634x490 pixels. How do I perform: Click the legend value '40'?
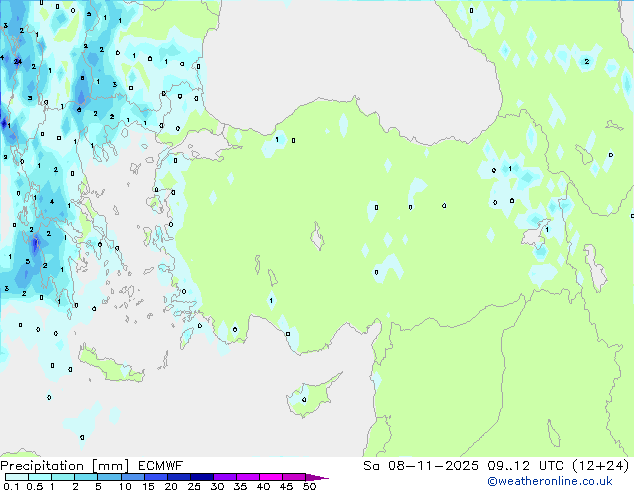point(263,486)
